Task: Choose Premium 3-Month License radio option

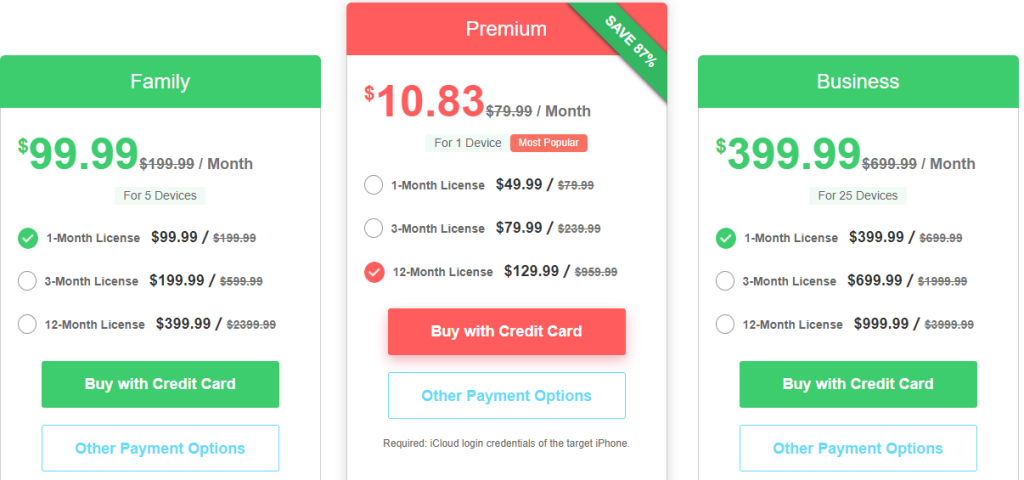Action: pyautogui.click(x=374, y=229)
